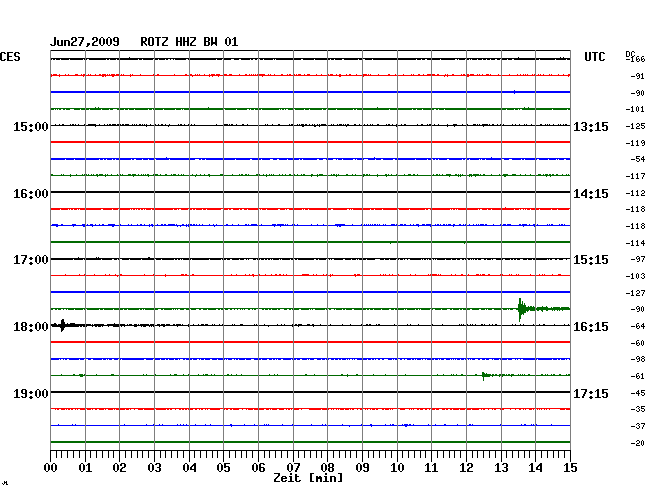650x494 pixels.
Task: Select minute tick label 05
Action: [x=223, y=467]
